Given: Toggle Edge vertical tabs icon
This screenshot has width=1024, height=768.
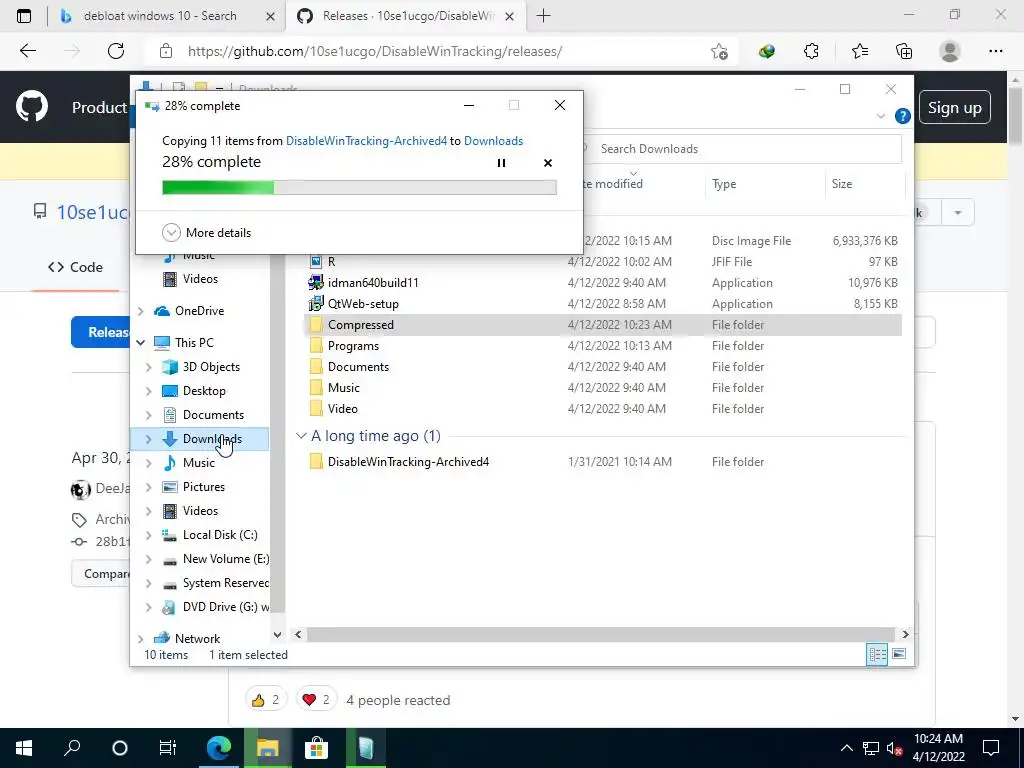Looking at the screenshot, I should 24,16.
